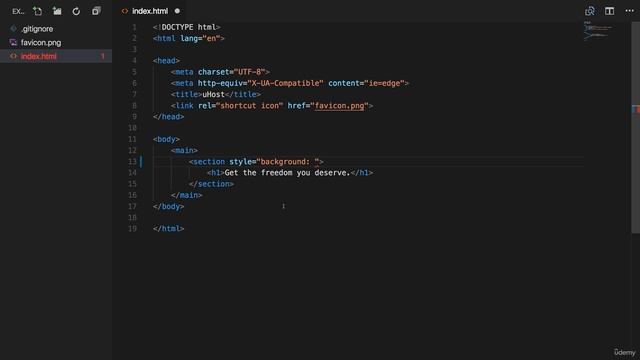Place cursor after 'background:' in style attribute

[x=312, y=162]
